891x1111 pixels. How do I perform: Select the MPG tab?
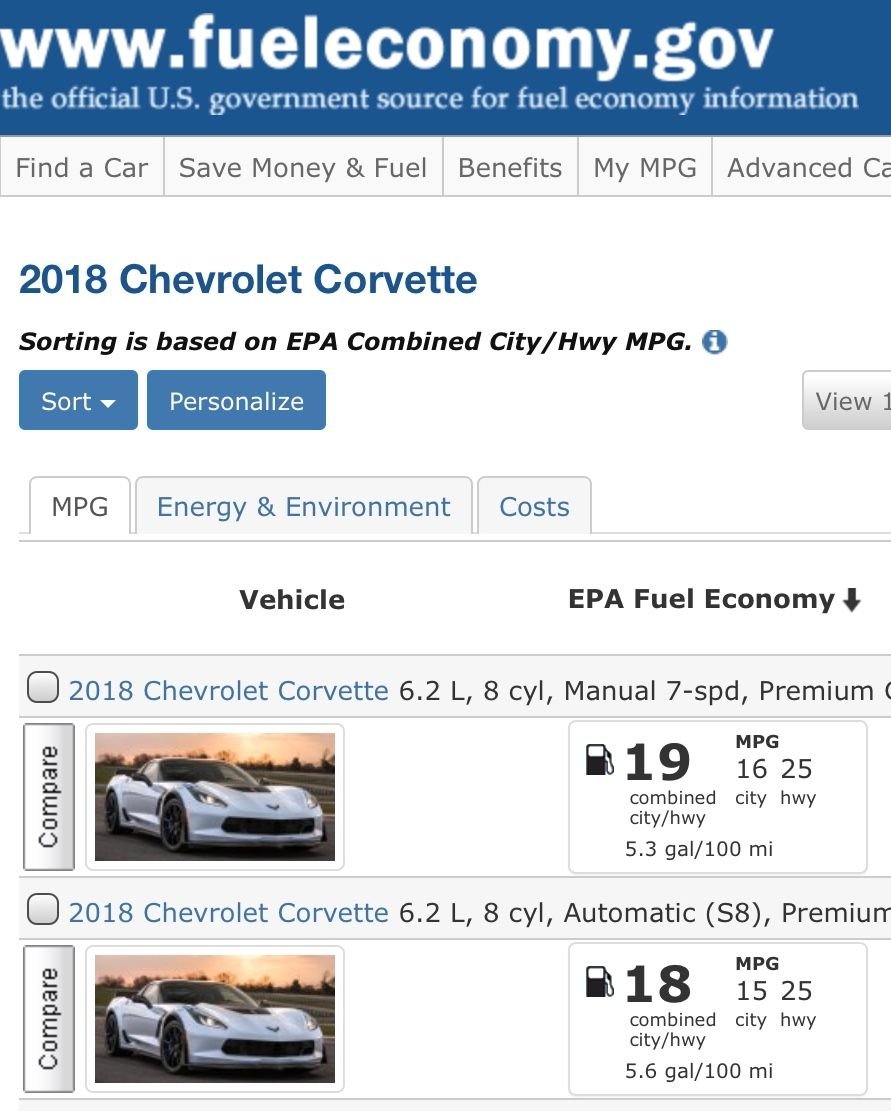80,507
